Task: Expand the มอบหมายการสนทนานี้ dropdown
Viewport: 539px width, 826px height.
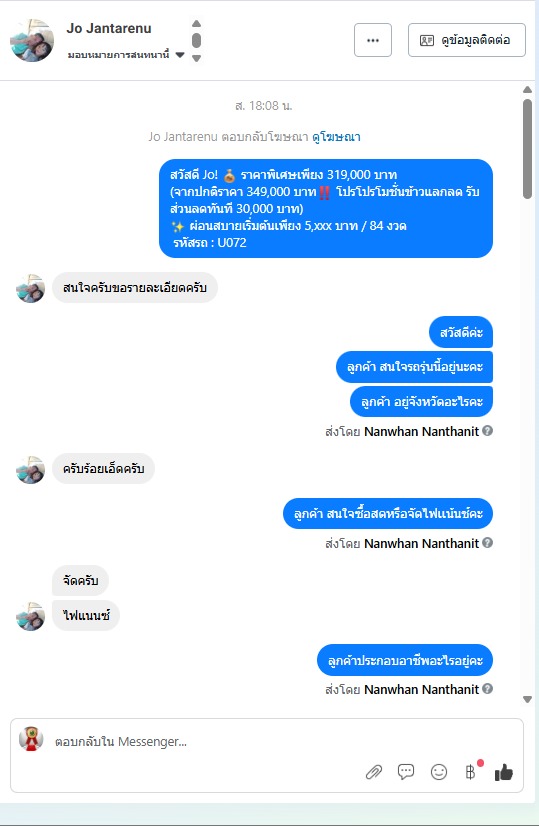Action: click(180, 55)
